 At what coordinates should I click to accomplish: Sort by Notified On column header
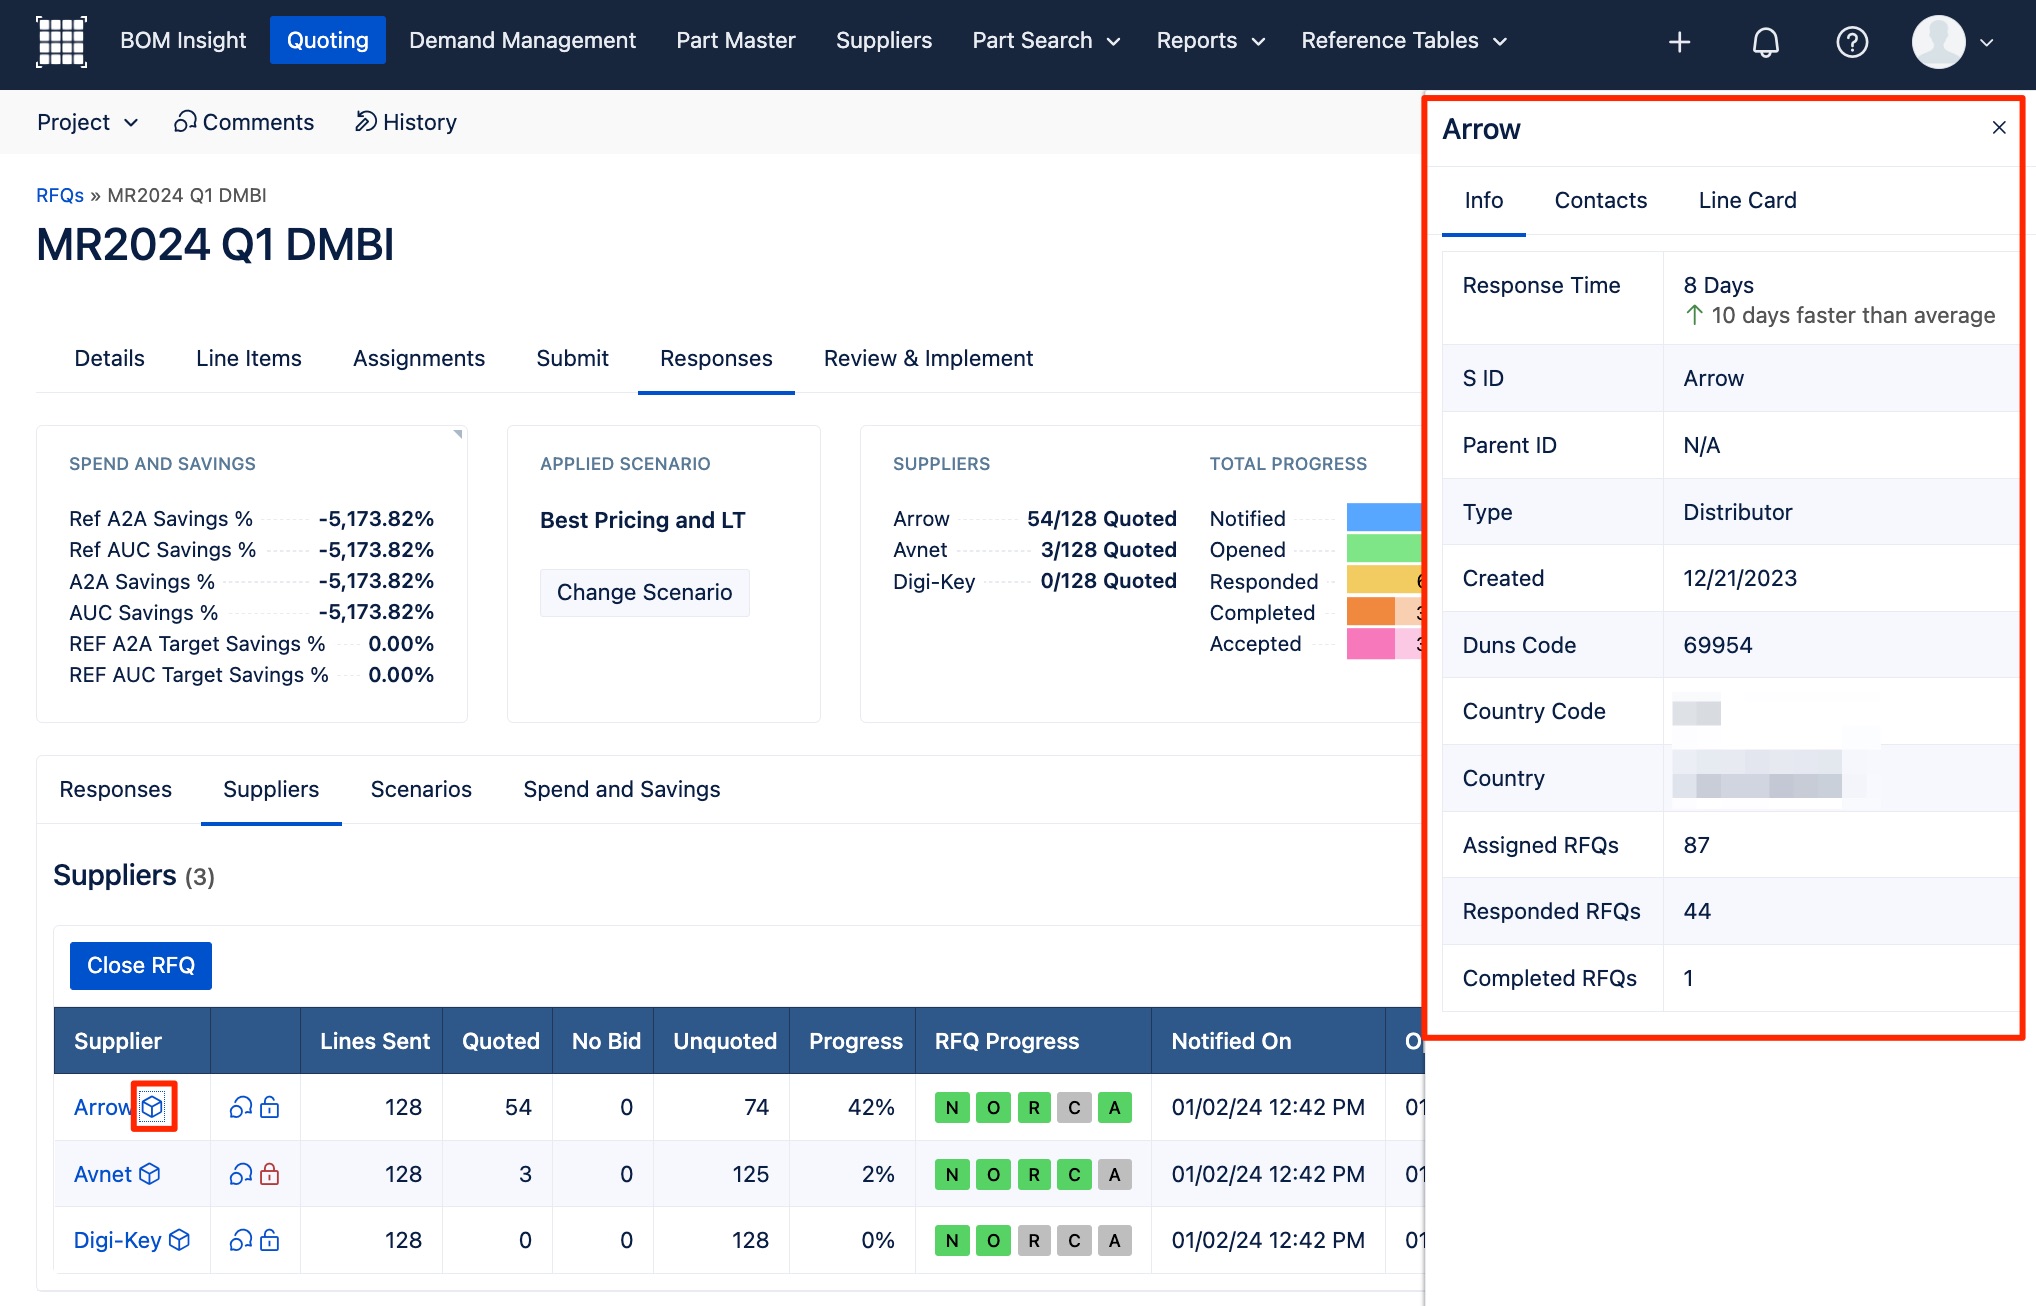pos(1268,1041)
